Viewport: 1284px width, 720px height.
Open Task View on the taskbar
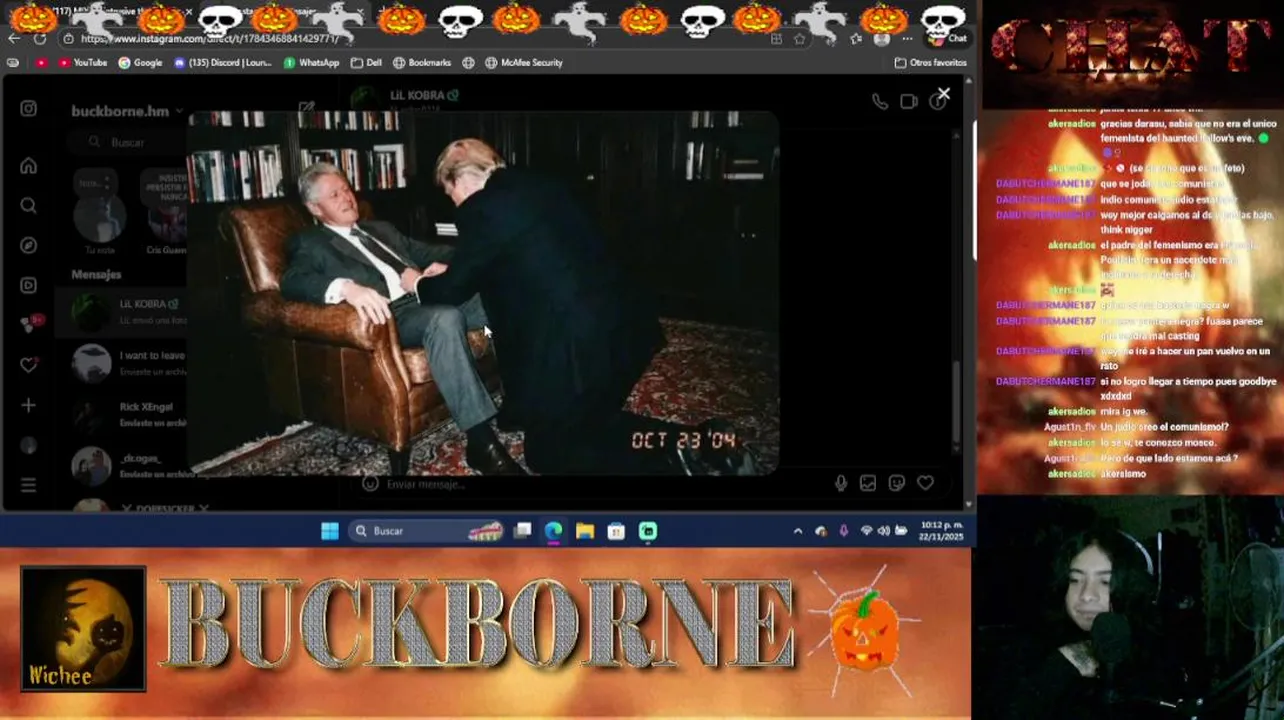point(522,531)
